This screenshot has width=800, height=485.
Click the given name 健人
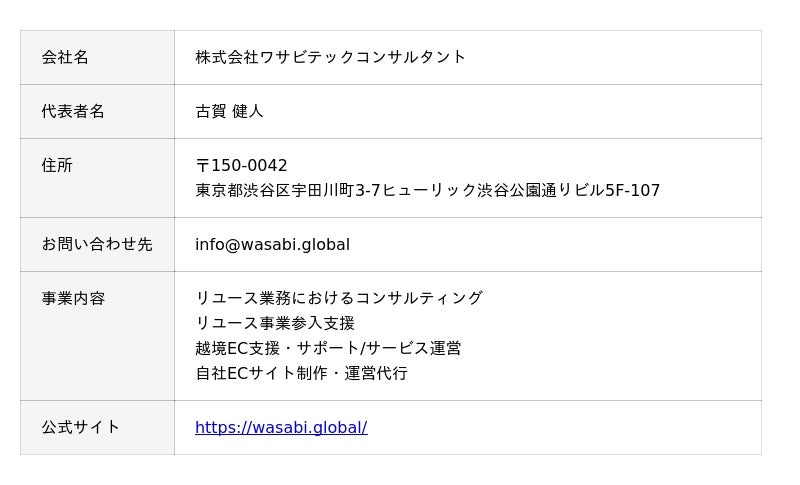tap(248, 111)
